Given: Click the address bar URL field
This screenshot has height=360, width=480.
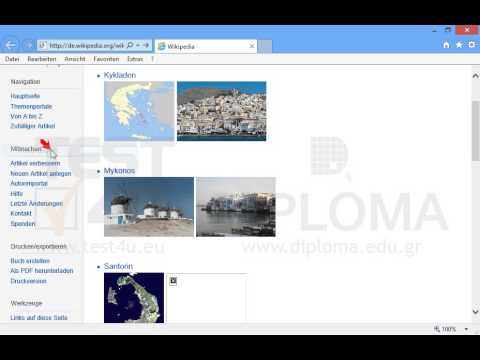Looking at the screenshot, I should click(86, 45).
